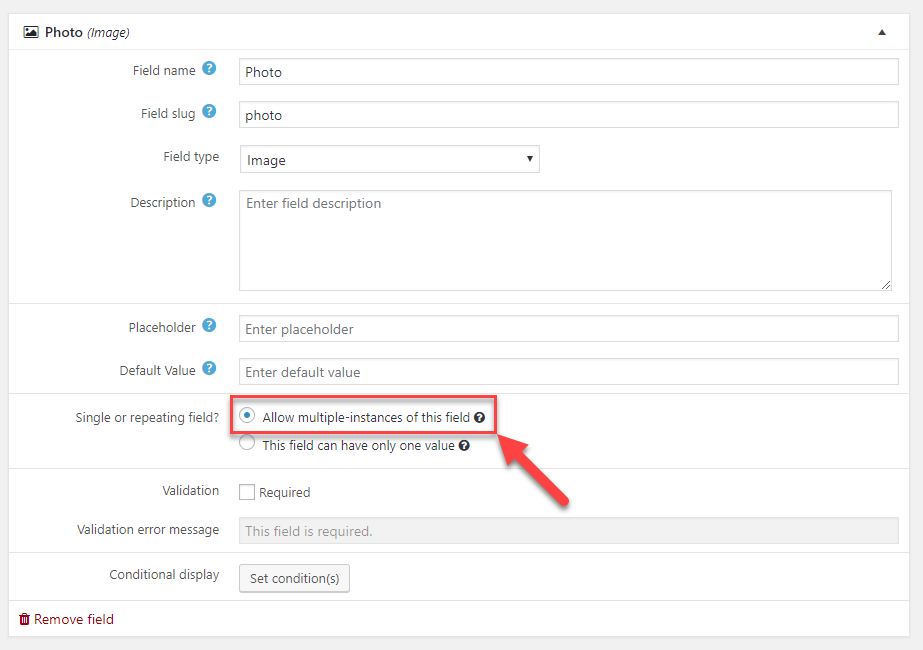Choose This field can have only one value
923x650 pixels.
(x=247, y=443)
